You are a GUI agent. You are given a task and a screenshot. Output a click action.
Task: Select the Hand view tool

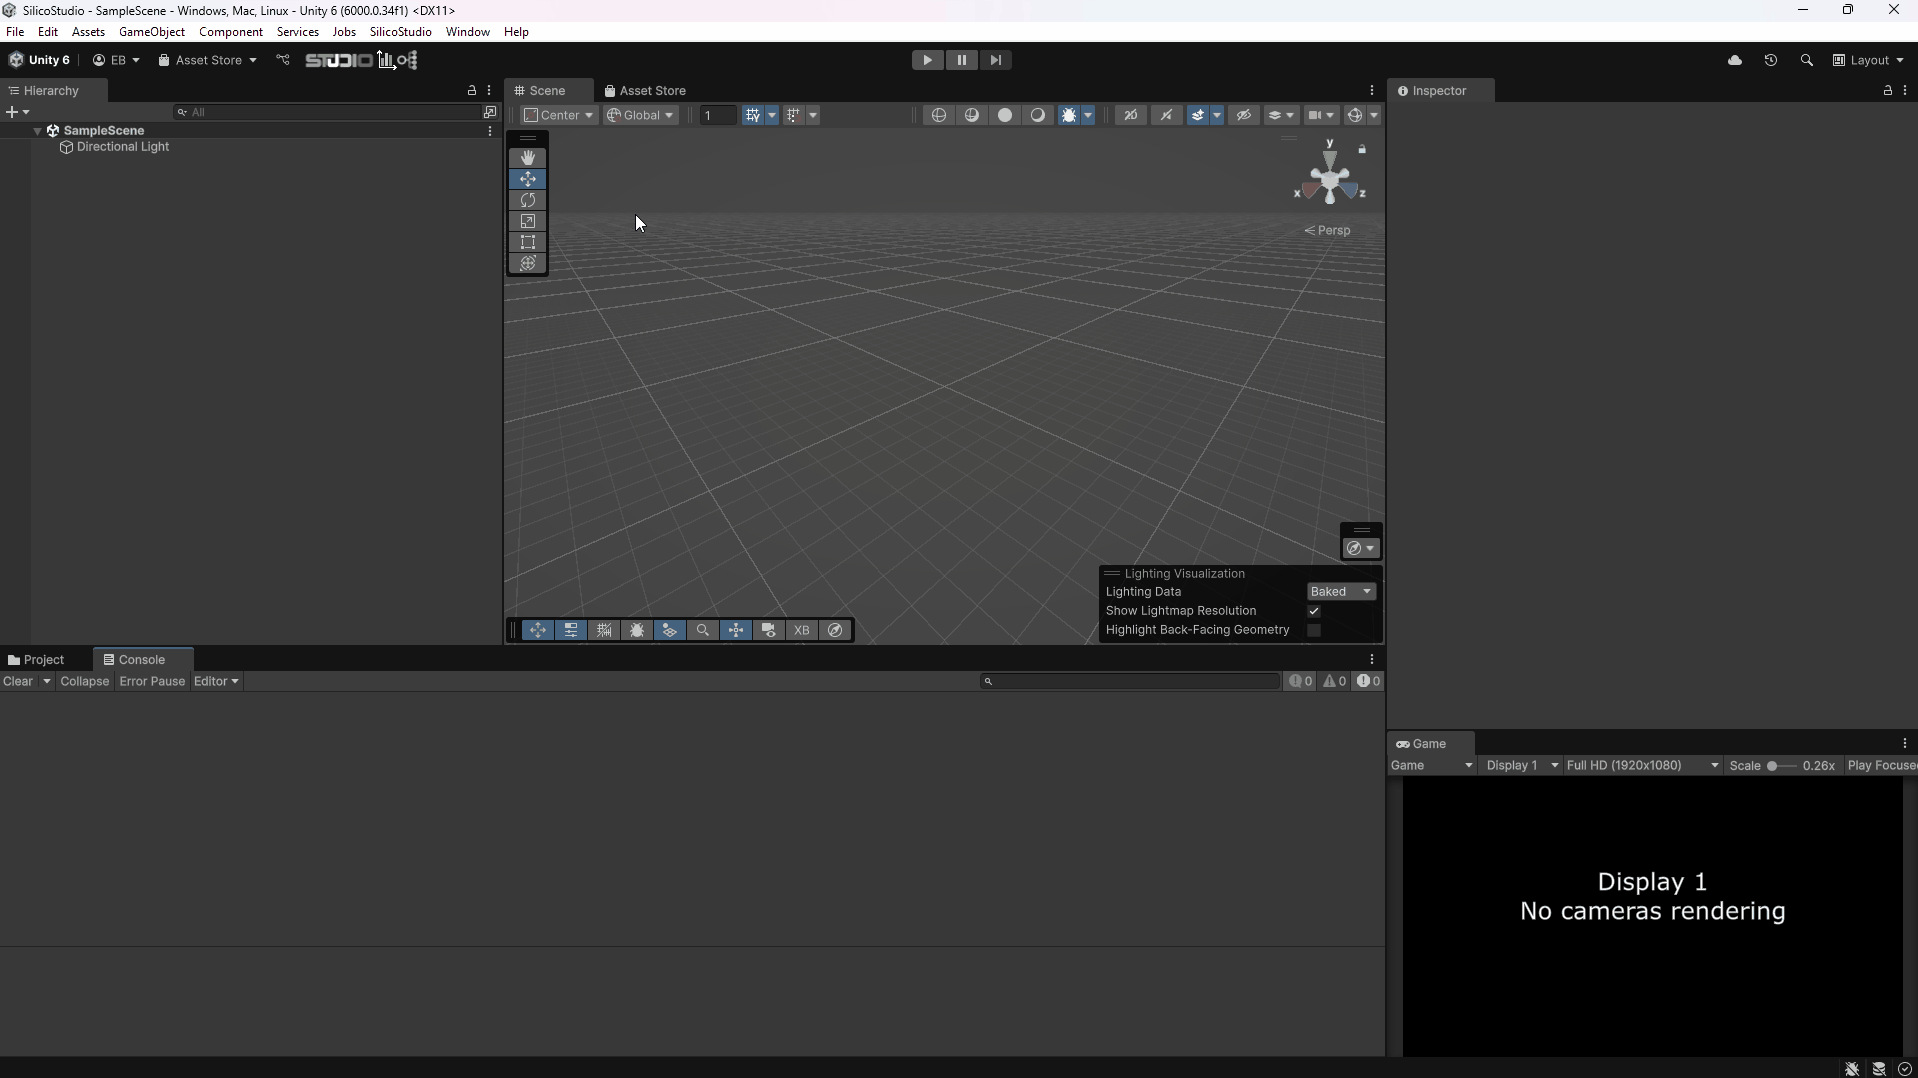pos(528,158)
